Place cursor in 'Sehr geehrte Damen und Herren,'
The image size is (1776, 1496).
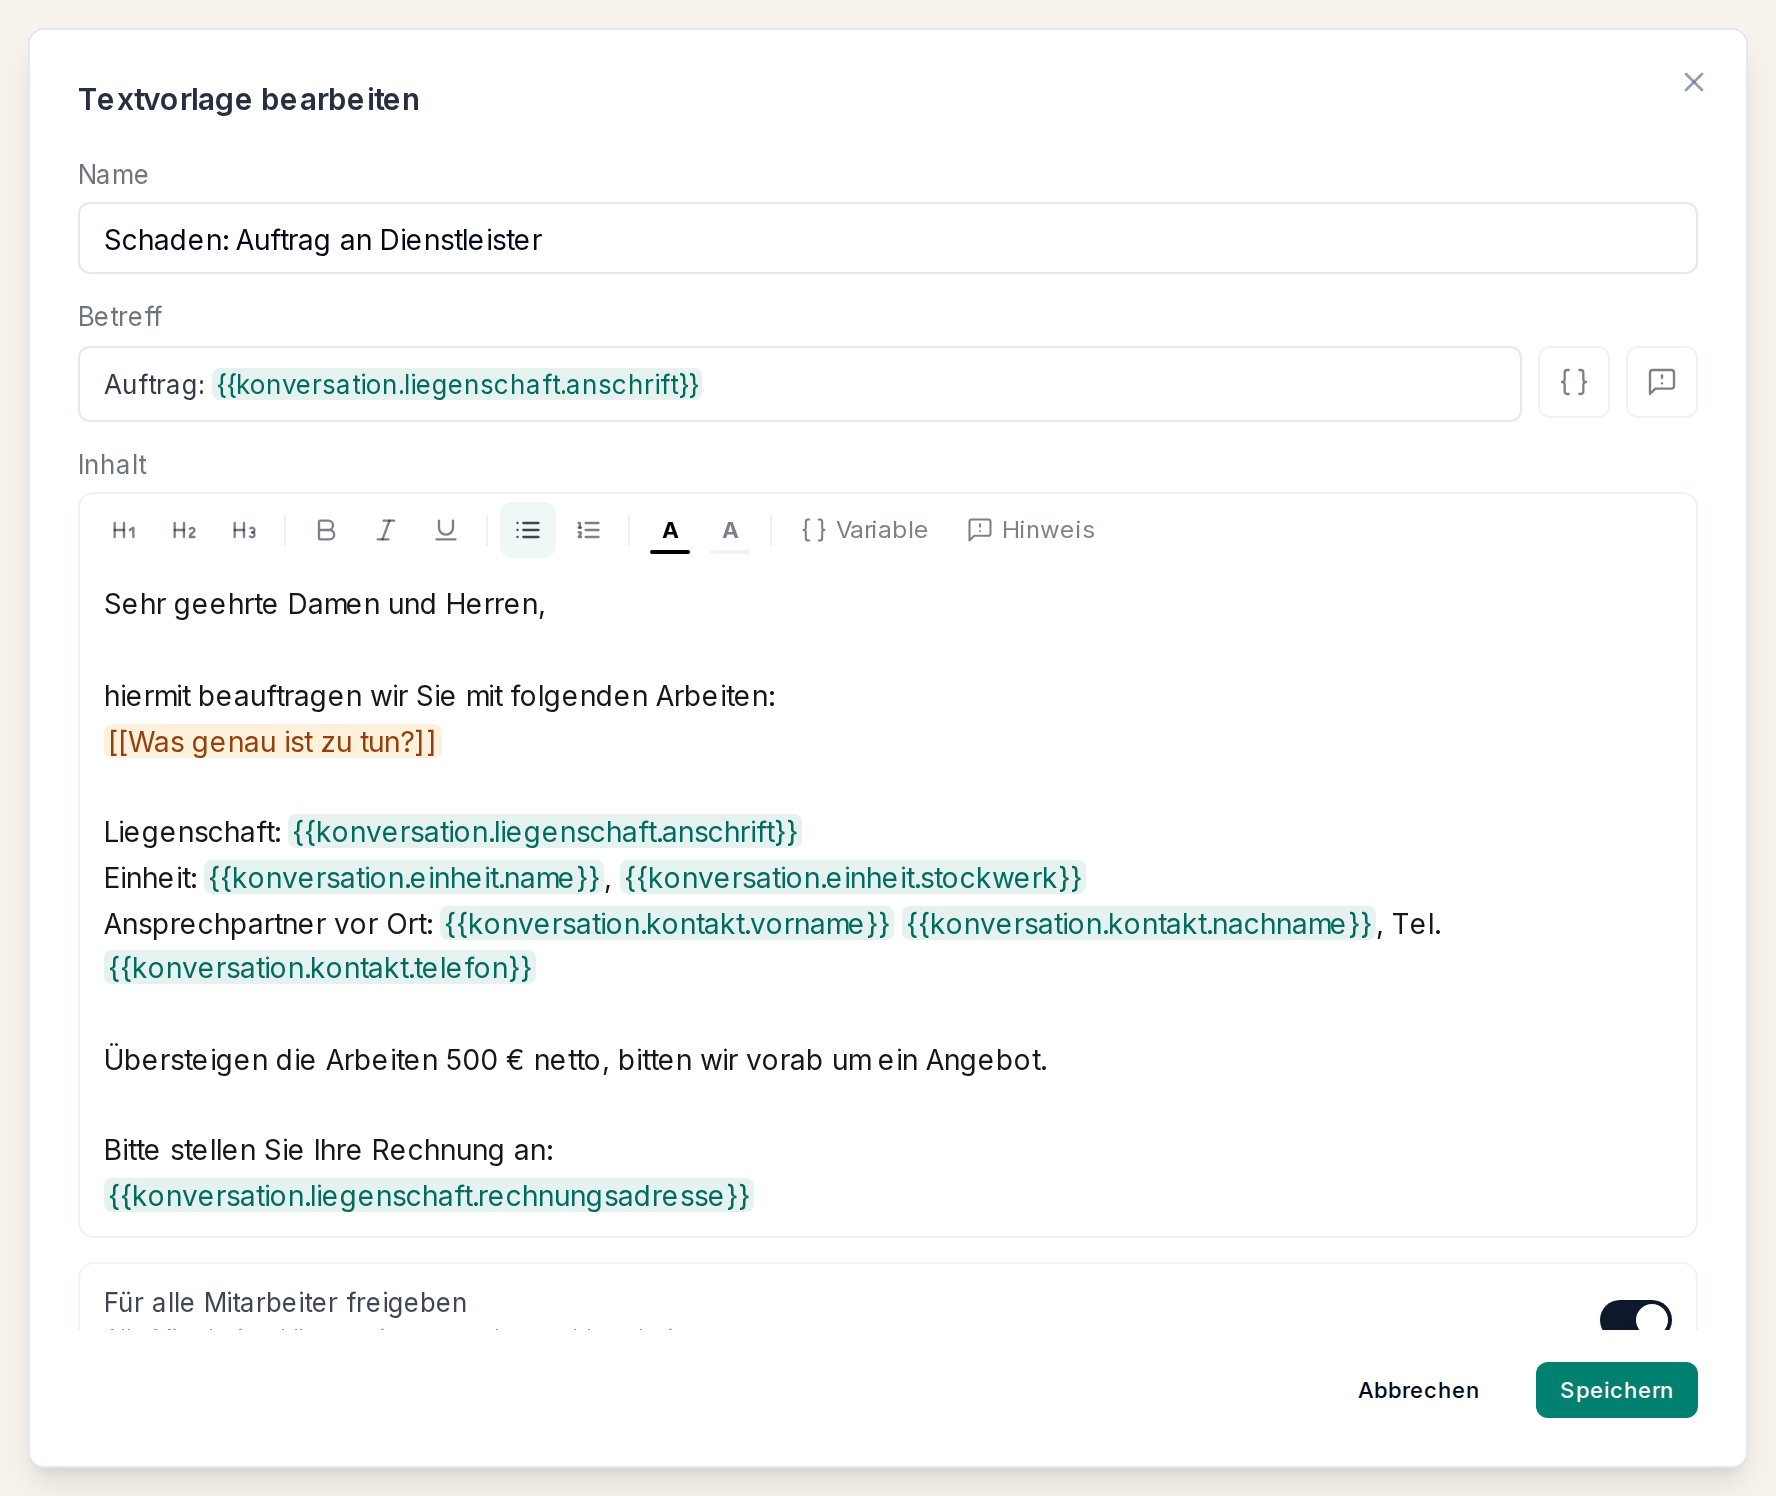(324, 604)
